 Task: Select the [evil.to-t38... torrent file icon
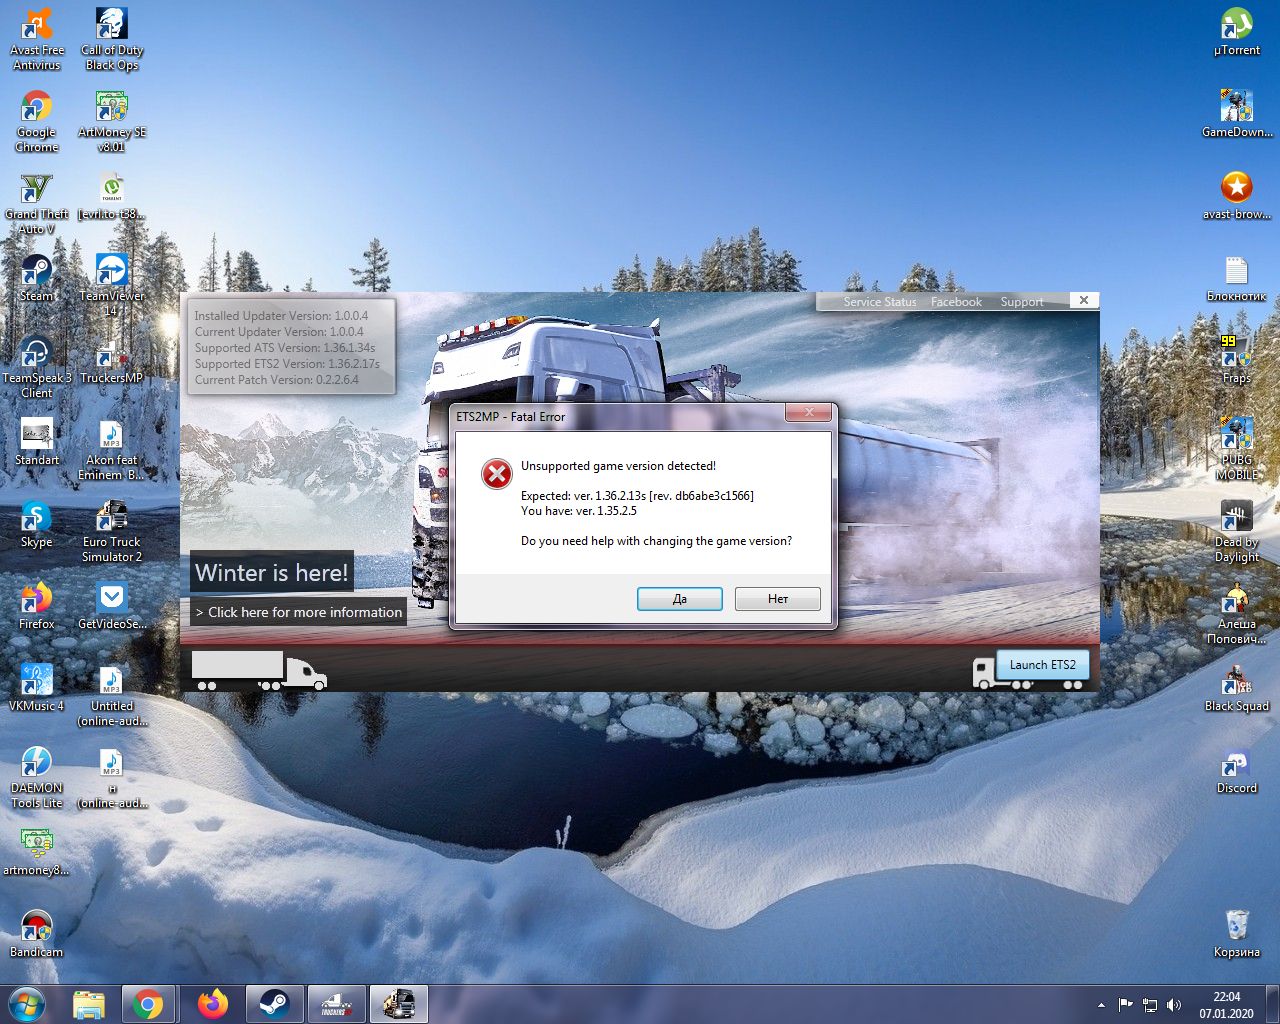click(x=112, y=196)
